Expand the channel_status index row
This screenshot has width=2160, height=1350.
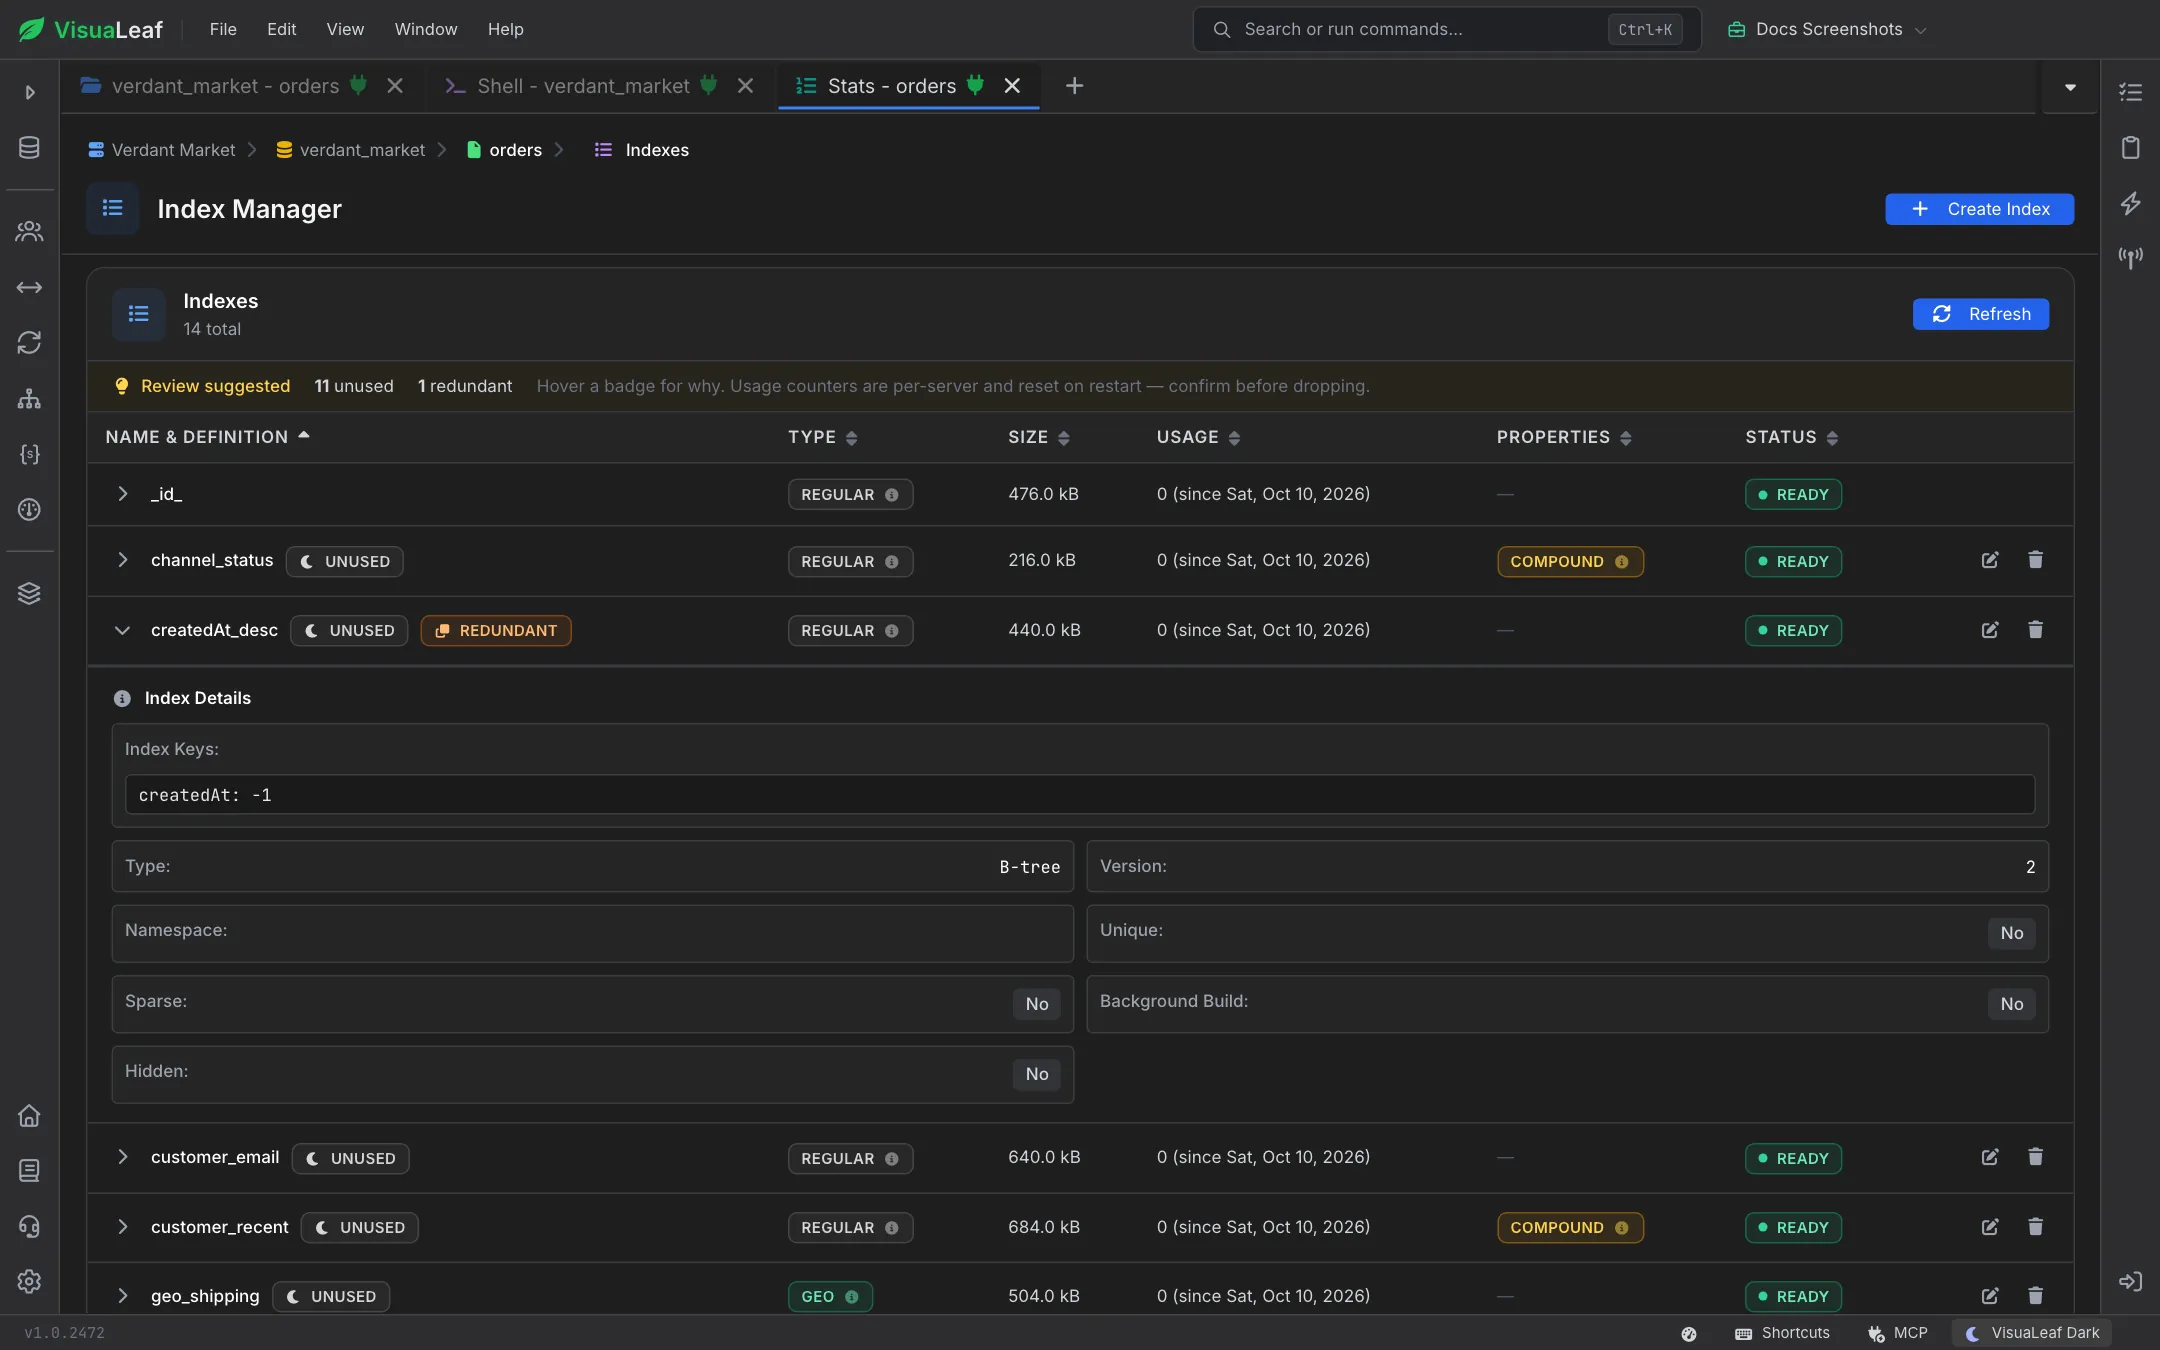pyautogui.click(x=122, y=560)
